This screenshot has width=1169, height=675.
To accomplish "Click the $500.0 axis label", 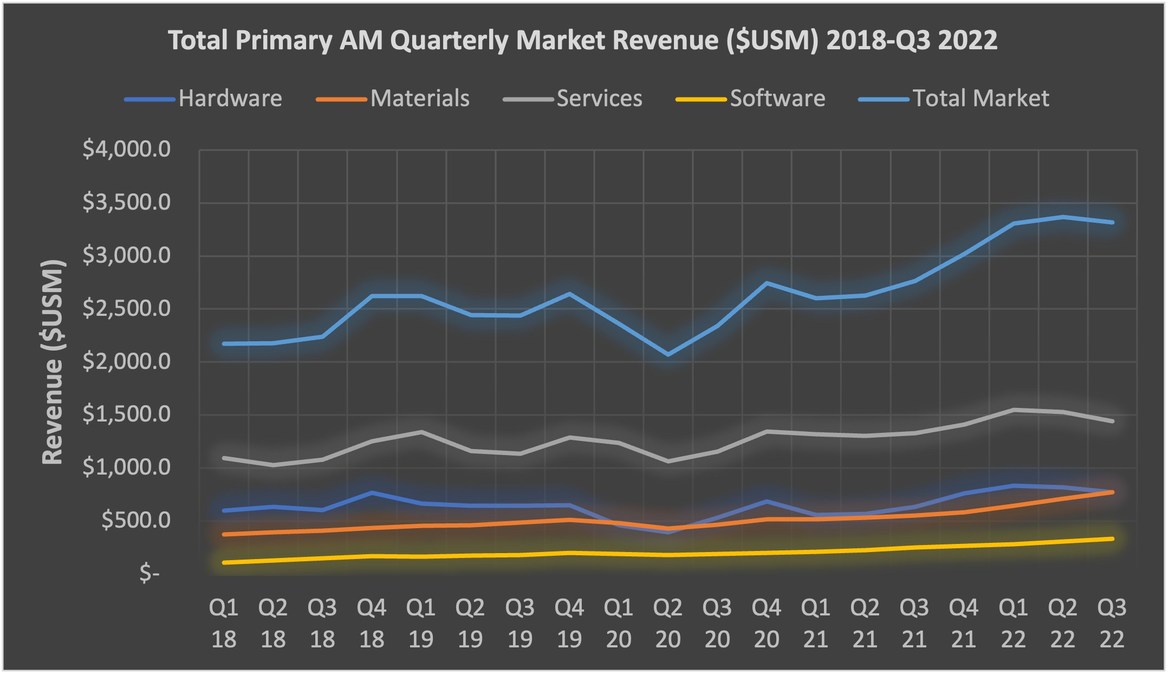I will pos(136,520).
